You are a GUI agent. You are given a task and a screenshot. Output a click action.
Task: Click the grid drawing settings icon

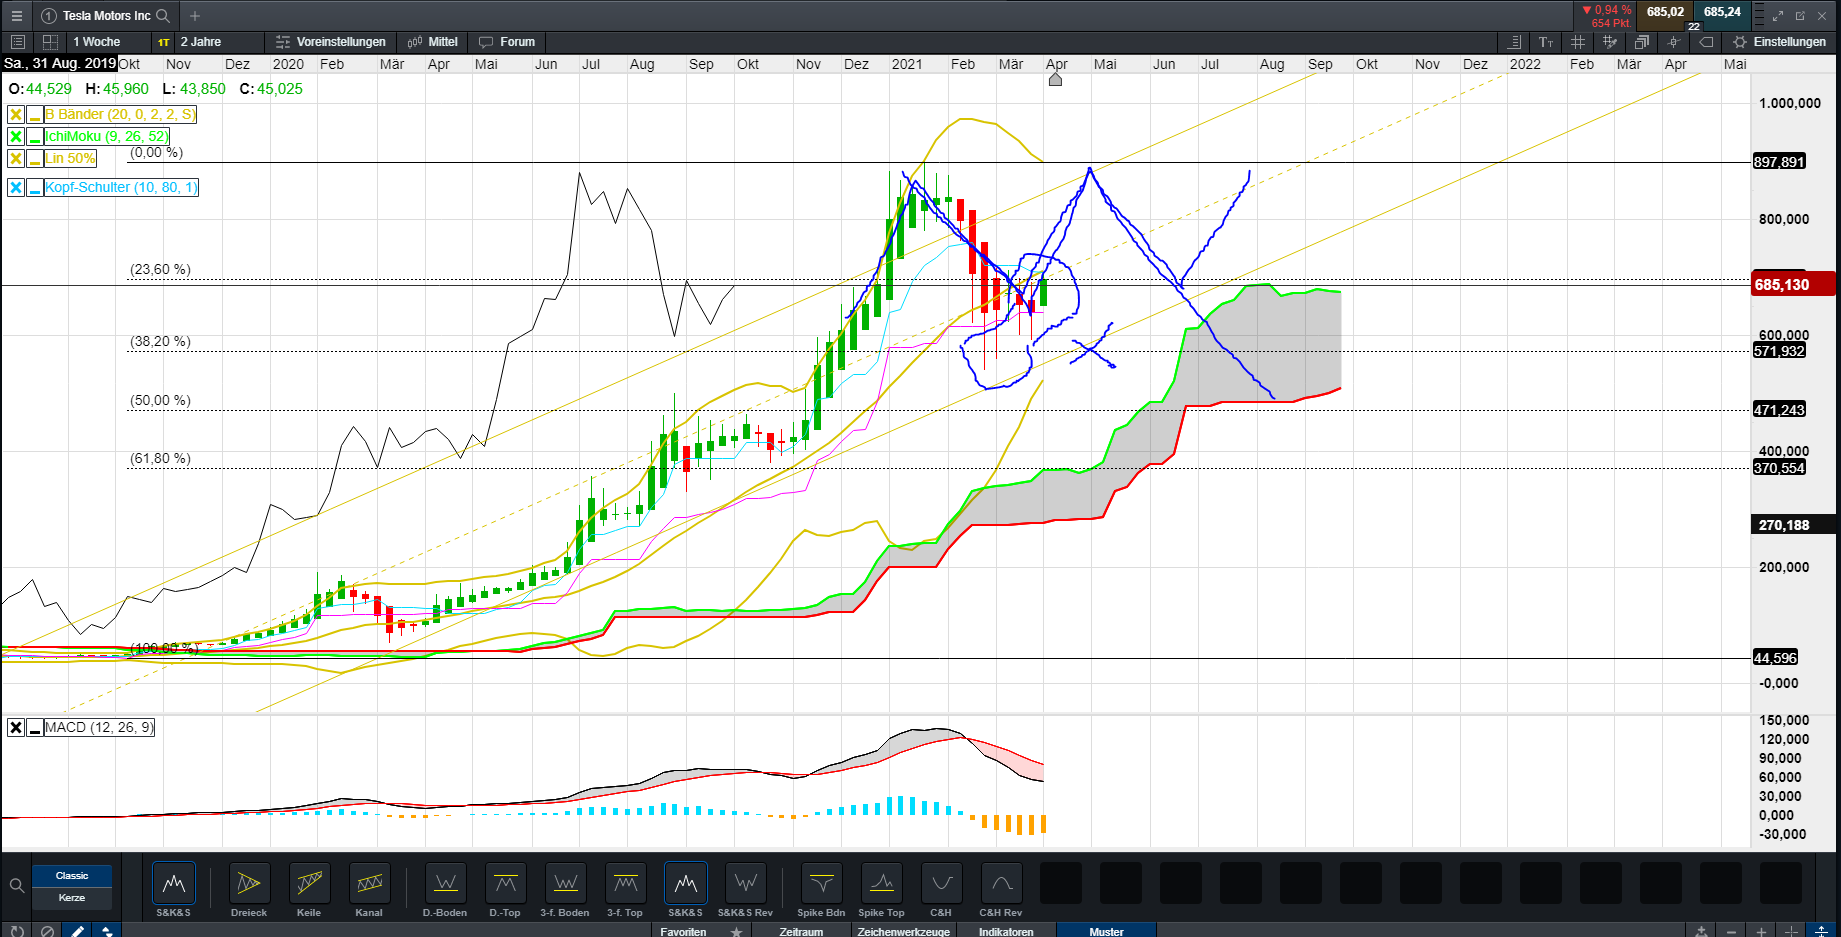pyautogui.click(x=1610, y=42)
